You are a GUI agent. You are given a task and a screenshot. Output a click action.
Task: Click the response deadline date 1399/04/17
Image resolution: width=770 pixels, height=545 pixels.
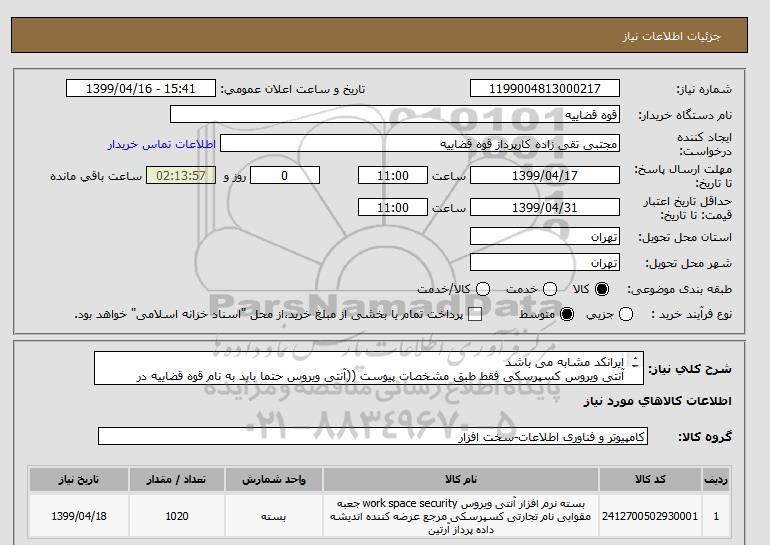pyautogui.click(x=545, y=175)
